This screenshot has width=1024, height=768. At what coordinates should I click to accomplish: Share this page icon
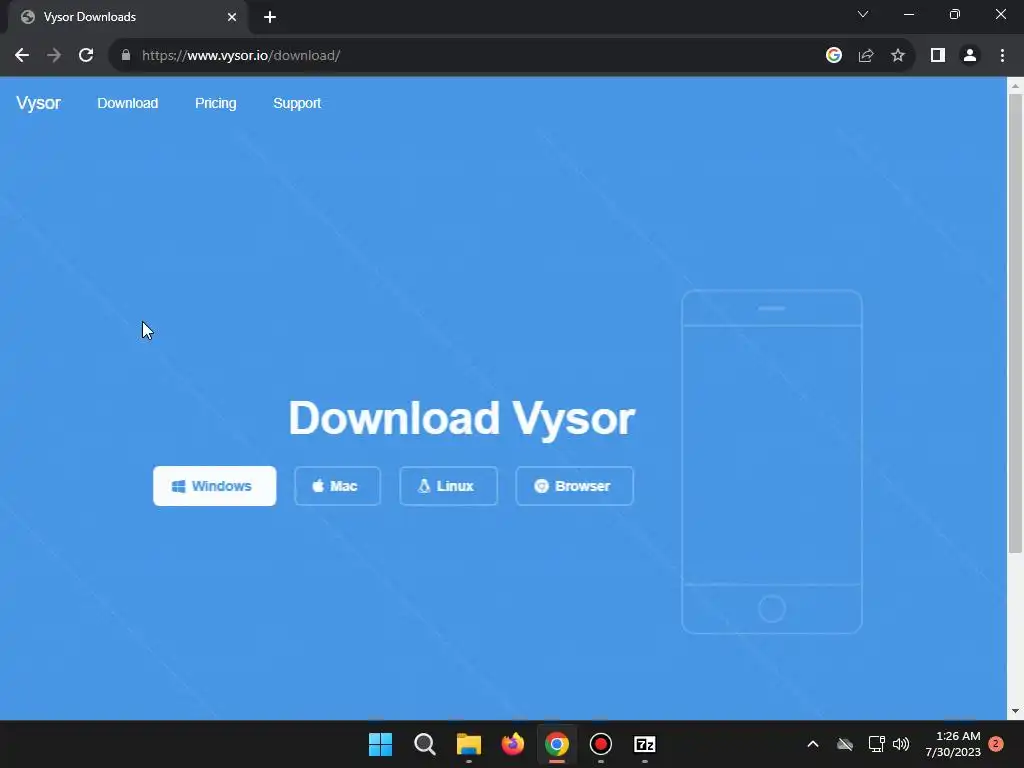[866, 56]
